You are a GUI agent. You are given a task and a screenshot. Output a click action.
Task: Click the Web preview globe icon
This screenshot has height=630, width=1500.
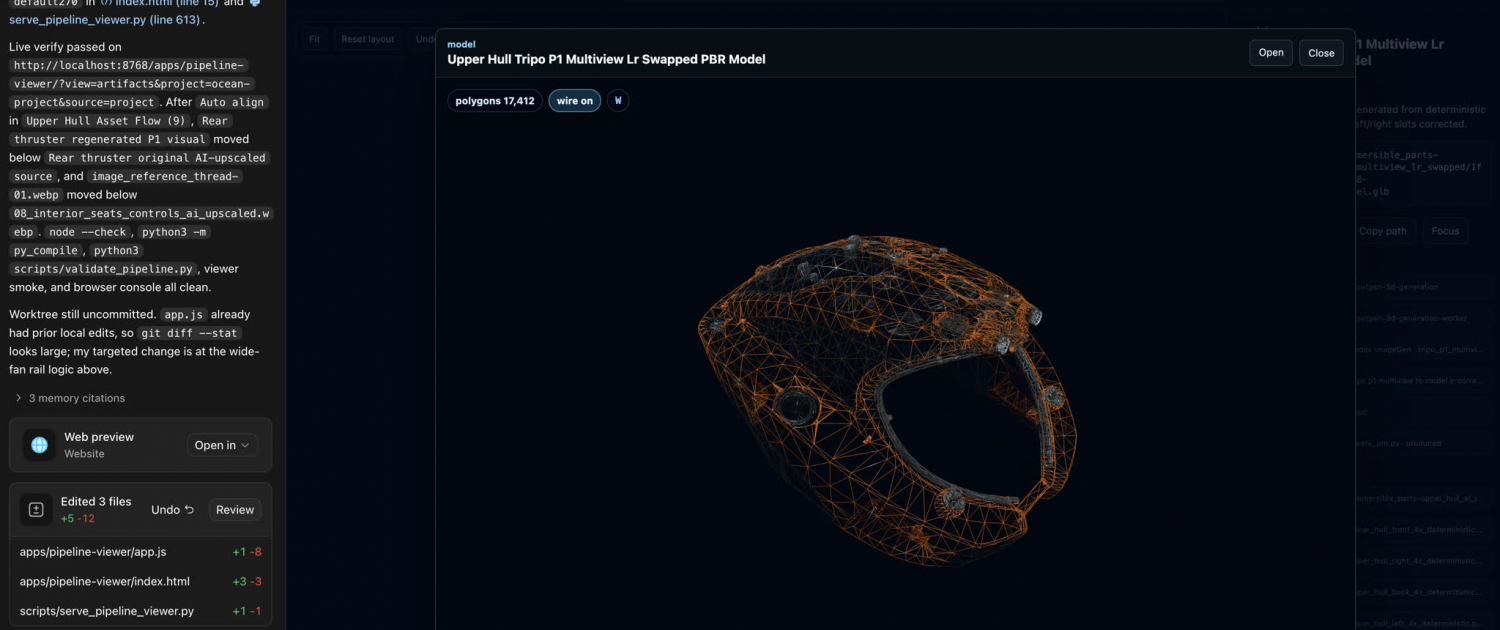pyautogui.click(x=40, y=445)
